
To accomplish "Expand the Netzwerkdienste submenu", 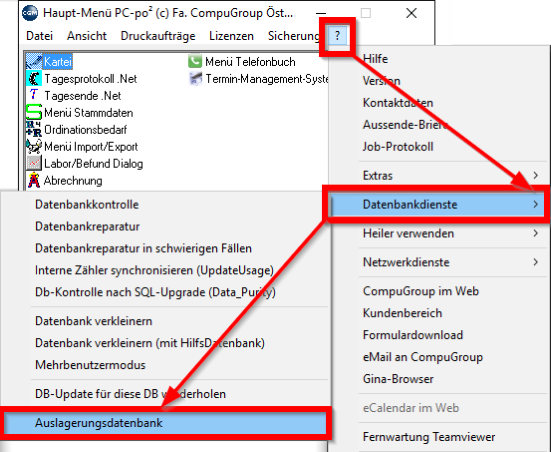I will coord(452,262).
